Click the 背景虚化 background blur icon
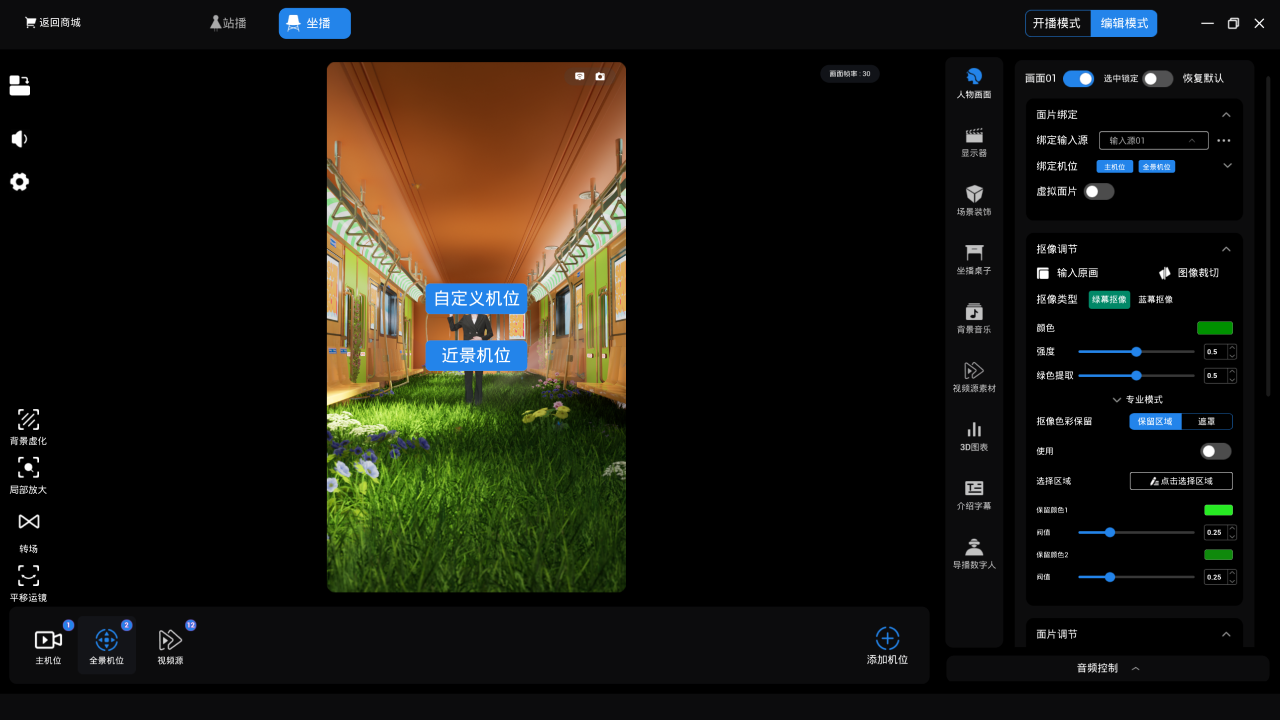 [x=28, y=420]
